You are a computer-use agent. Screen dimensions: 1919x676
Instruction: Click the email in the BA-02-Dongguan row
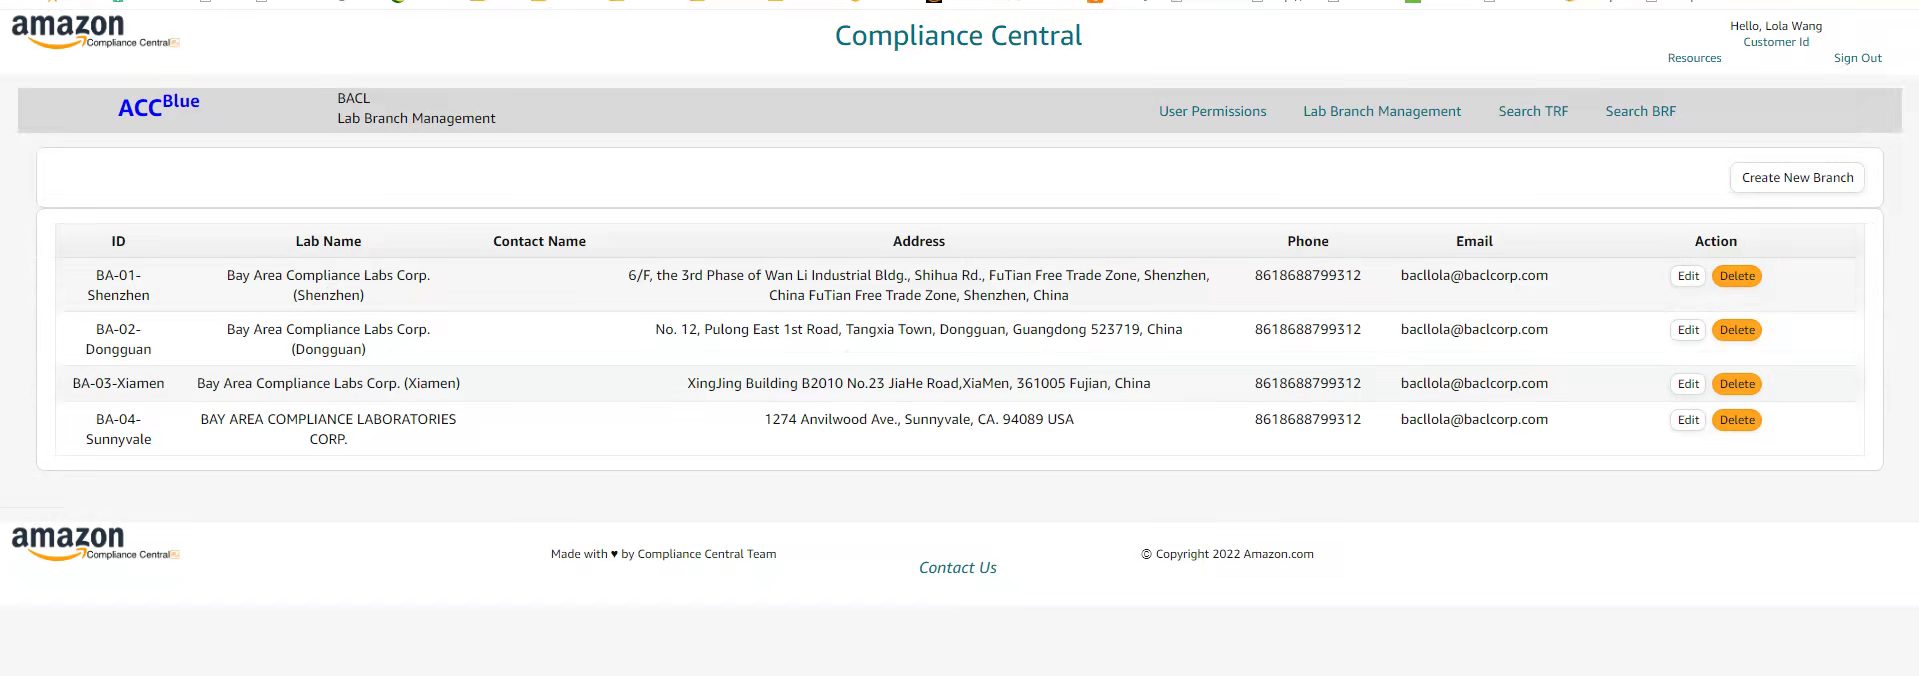pyautogui.click(x=1474, y=329)
